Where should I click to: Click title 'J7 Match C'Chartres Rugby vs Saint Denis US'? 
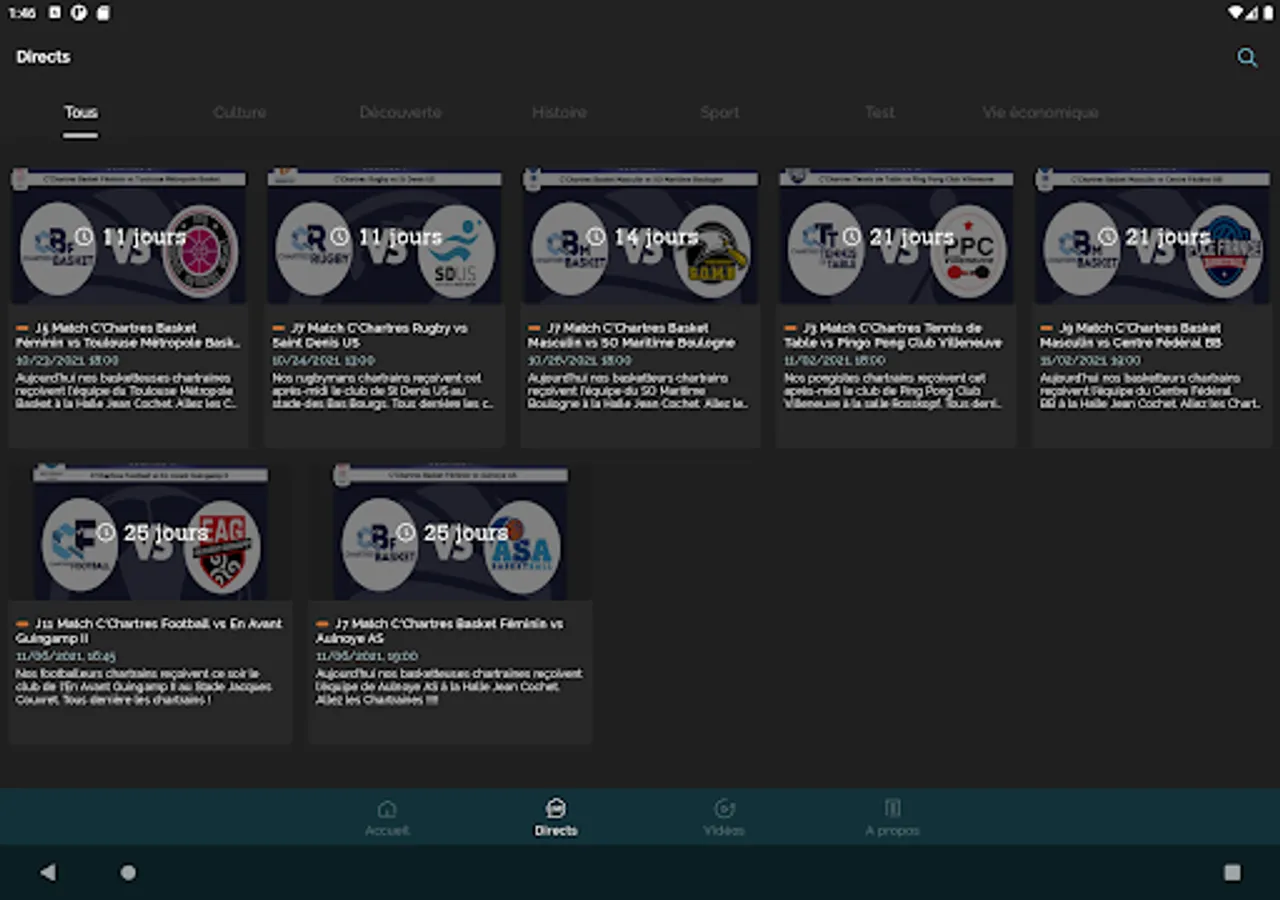click(370, 335)
